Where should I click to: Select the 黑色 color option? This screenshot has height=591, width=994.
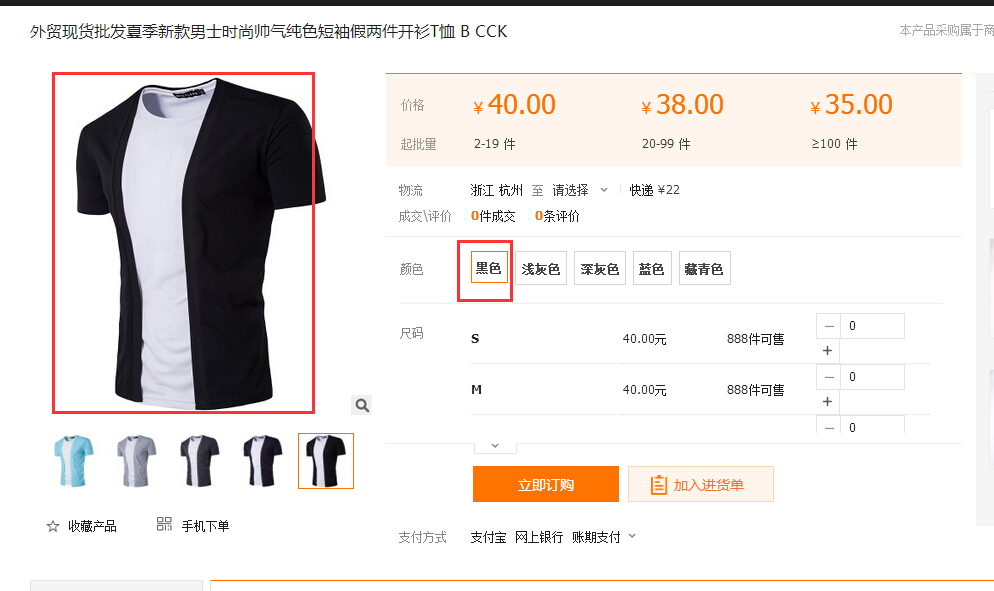tap(489, 268)
